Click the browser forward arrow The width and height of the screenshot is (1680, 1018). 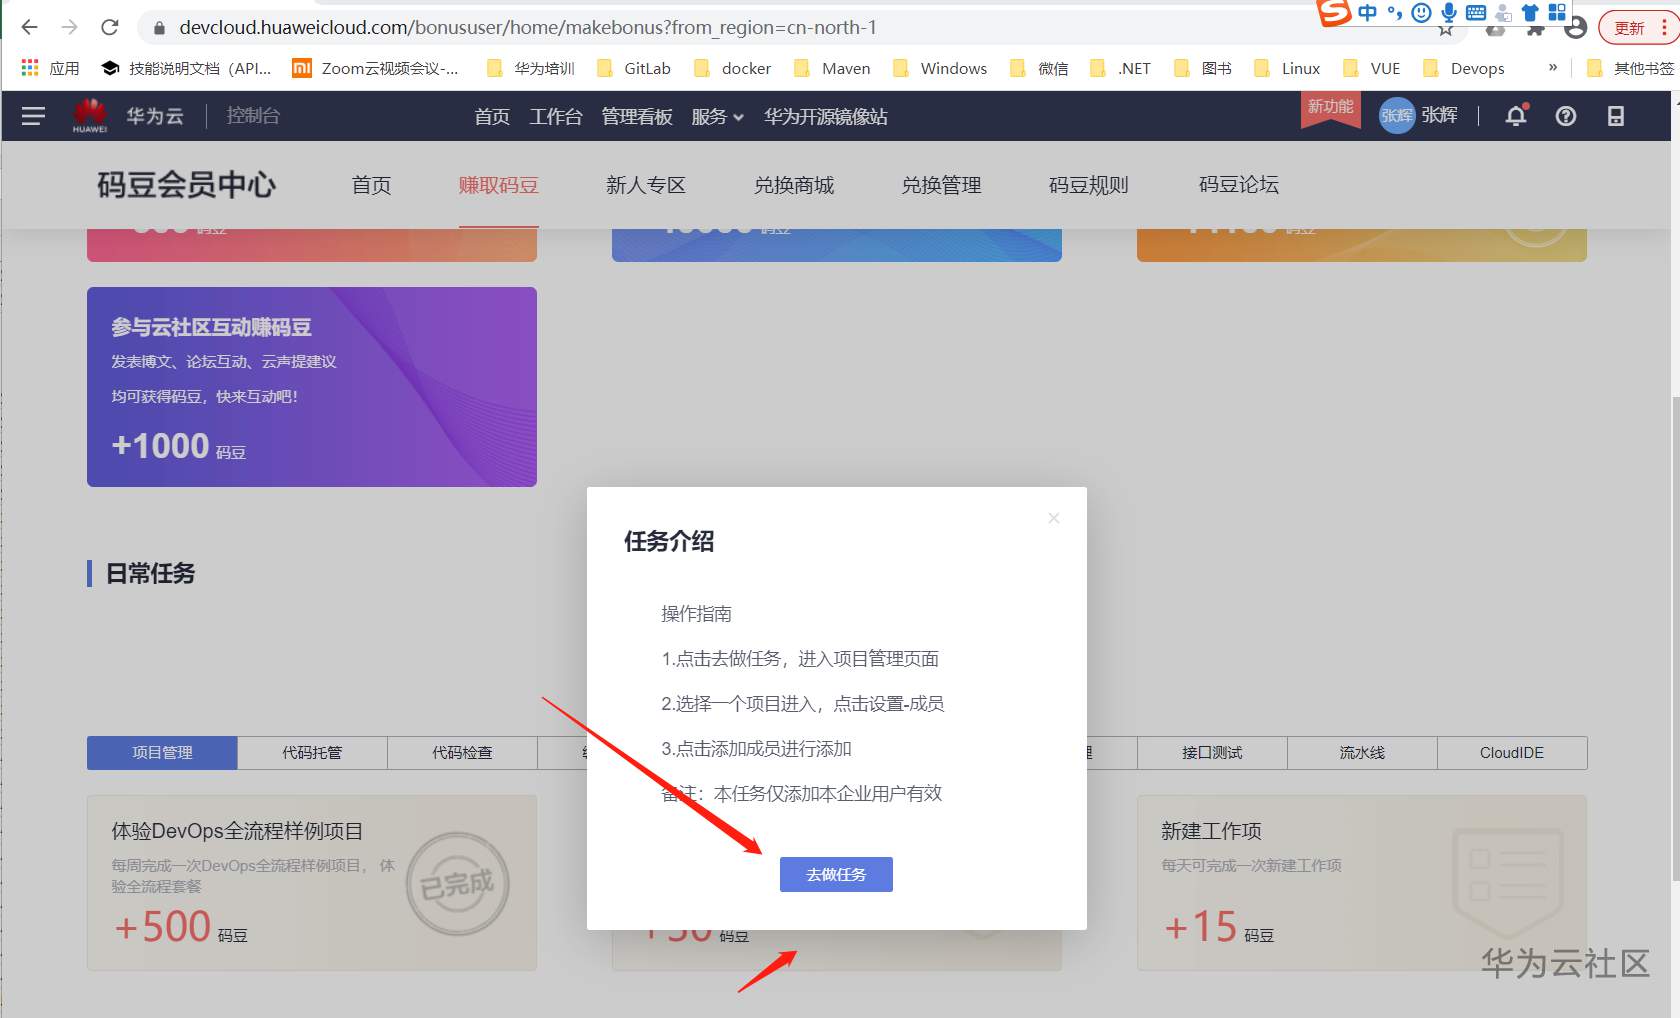(69, 27)
